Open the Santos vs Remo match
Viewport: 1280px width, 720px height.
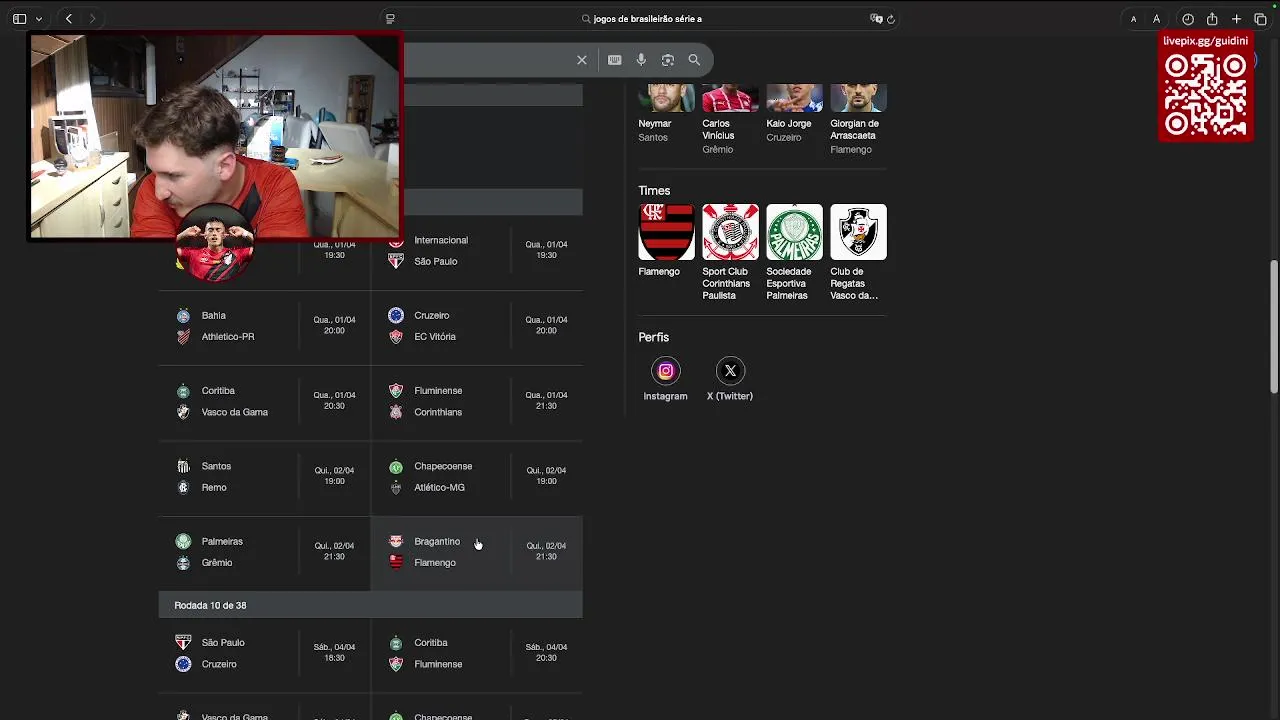[264, 477]
